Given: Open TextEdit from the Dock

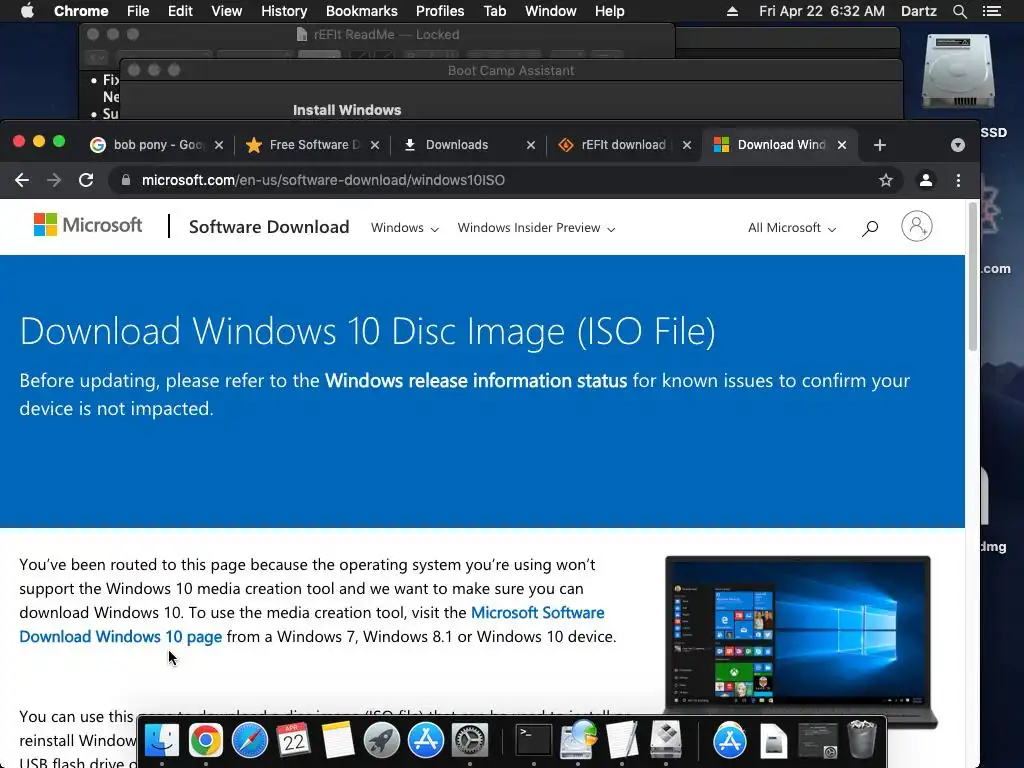Looking at the screenshot, I should click(x=621, y=741).
